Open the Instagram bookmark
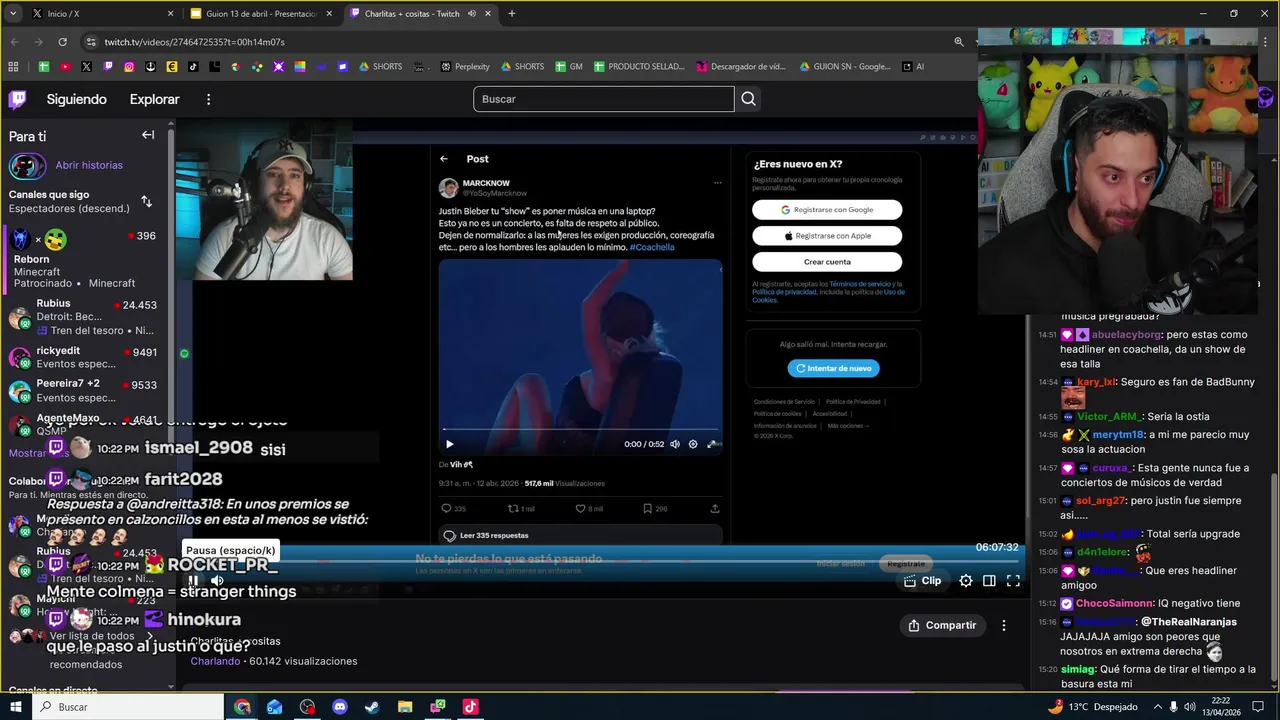The height and width of the screenshot is (720, 1280). (x=129, y=67)
